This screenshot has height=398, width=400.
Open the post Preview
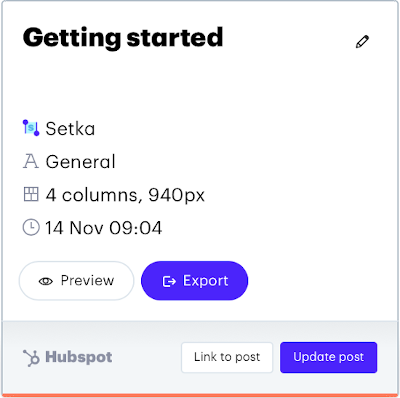point(76,281)
